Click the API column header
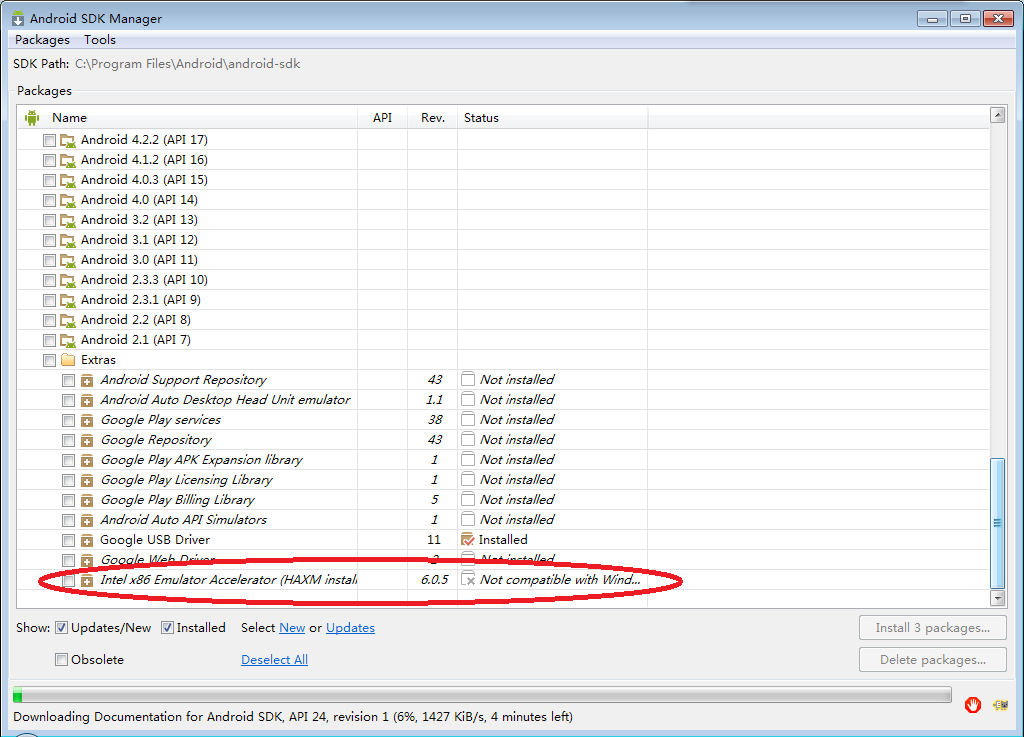This screenshot has height=737, width=1024. pyautogui.click(x=382, y=118)
